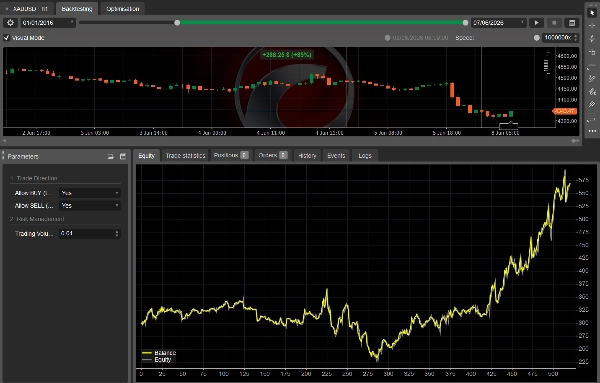Click the speed slider handle

[x=536, y=37]
